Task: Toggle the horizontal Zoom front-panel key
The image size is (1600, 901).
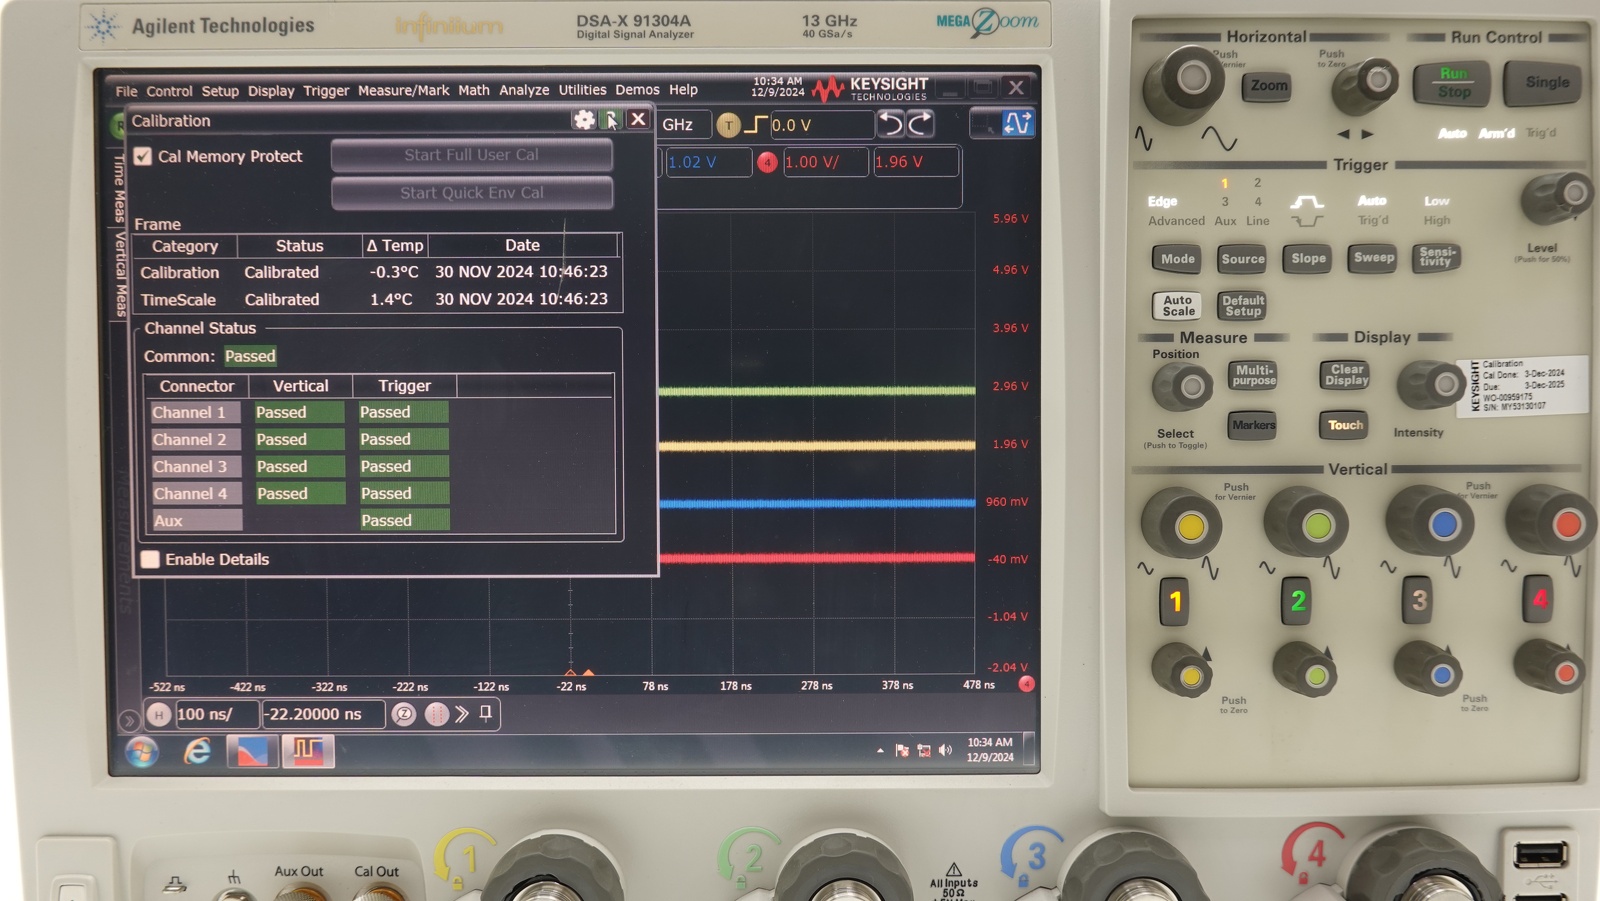Action: click(1268, 86)
